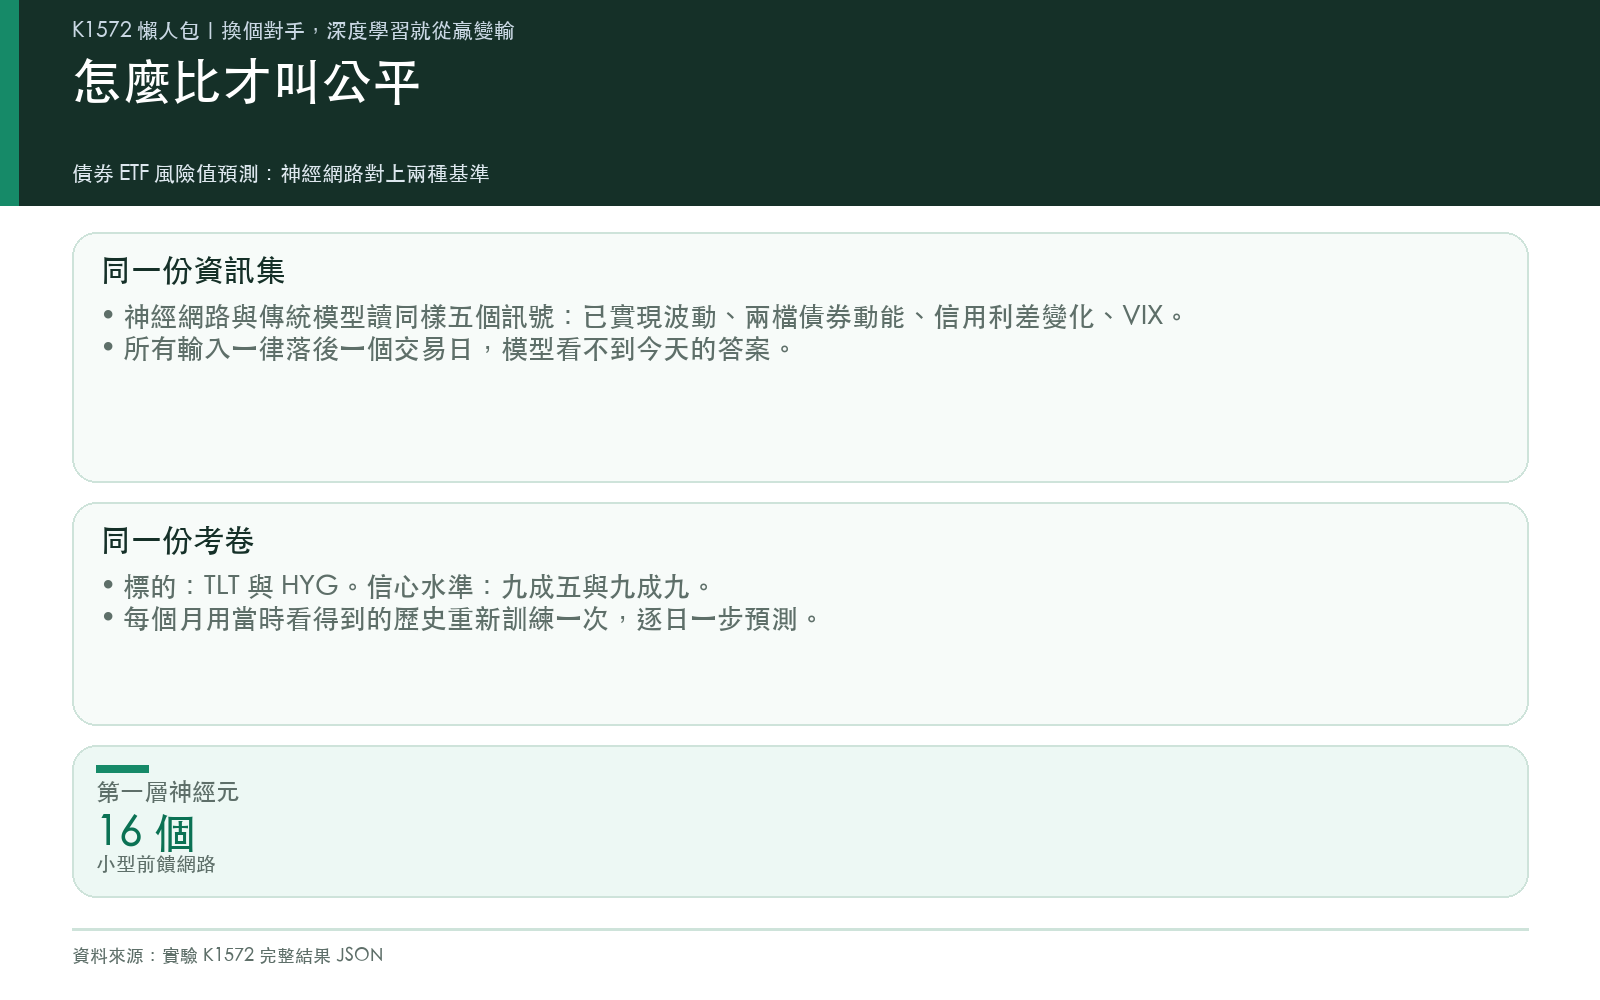Screen dimensions: 1600x1000
Task: Click the heading 同一份資訊集
Action: [193, 271]
